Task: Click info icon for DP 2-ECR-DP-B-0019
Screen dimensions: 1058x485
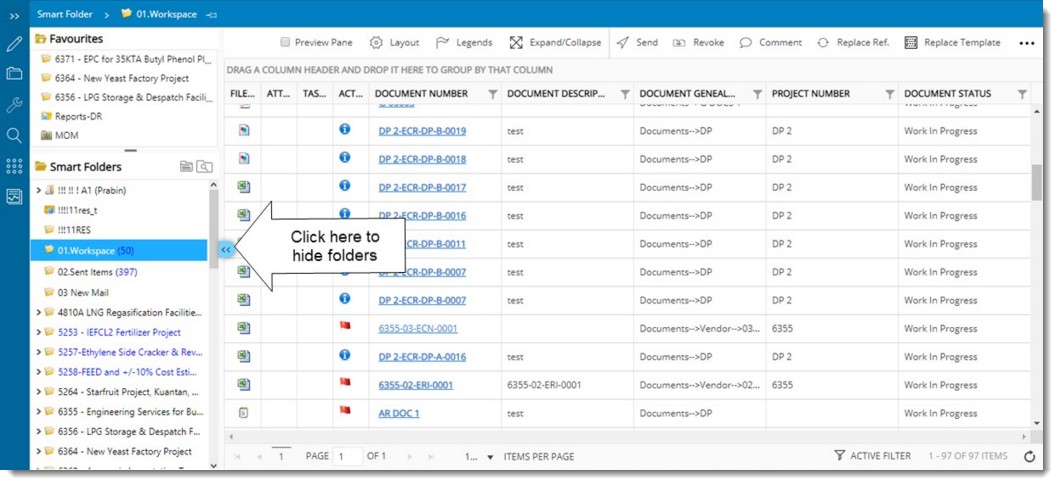Action: [x=345, y=130]
